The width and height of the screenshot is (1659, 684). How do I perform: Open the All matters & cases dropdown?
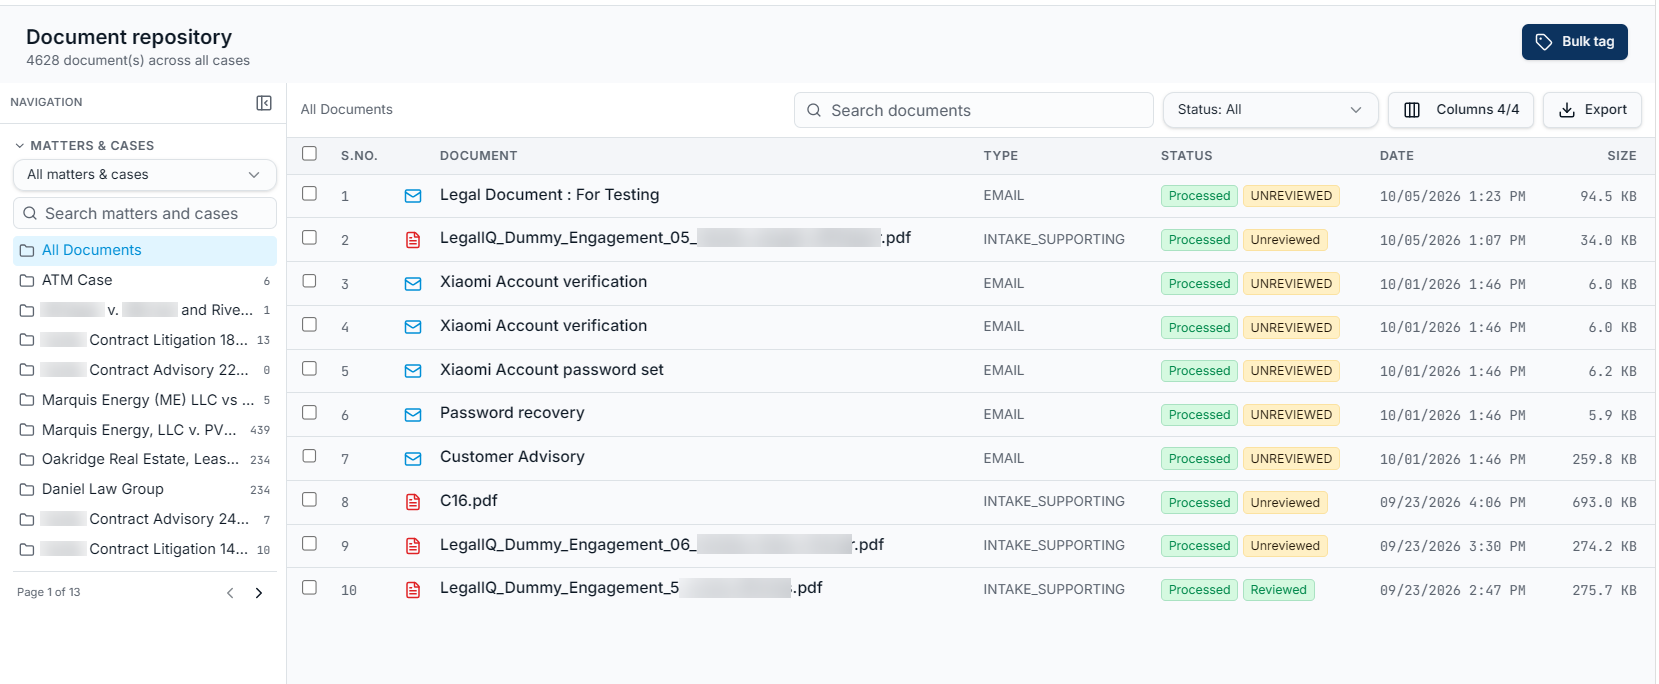[145, 175]
